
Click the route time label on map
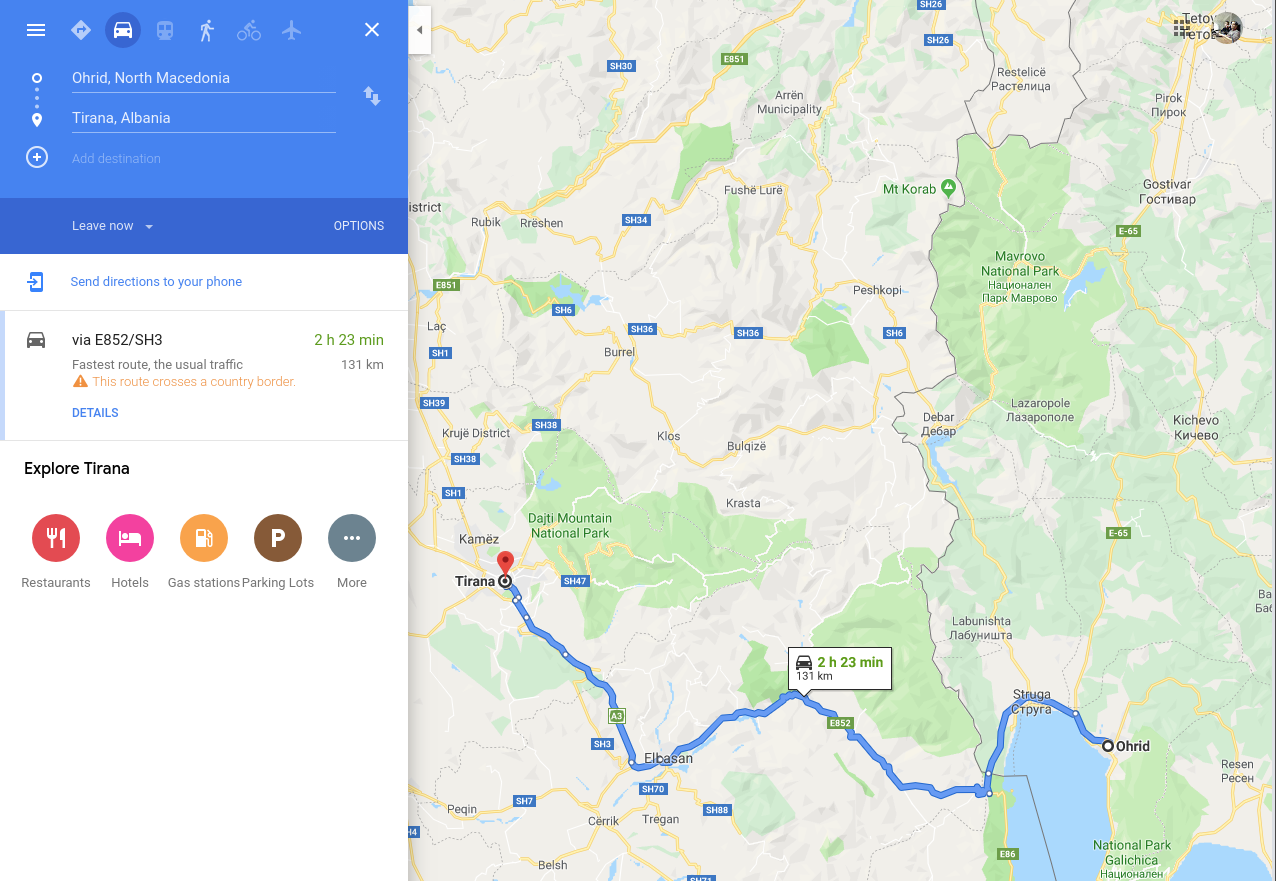coord(839,668)
